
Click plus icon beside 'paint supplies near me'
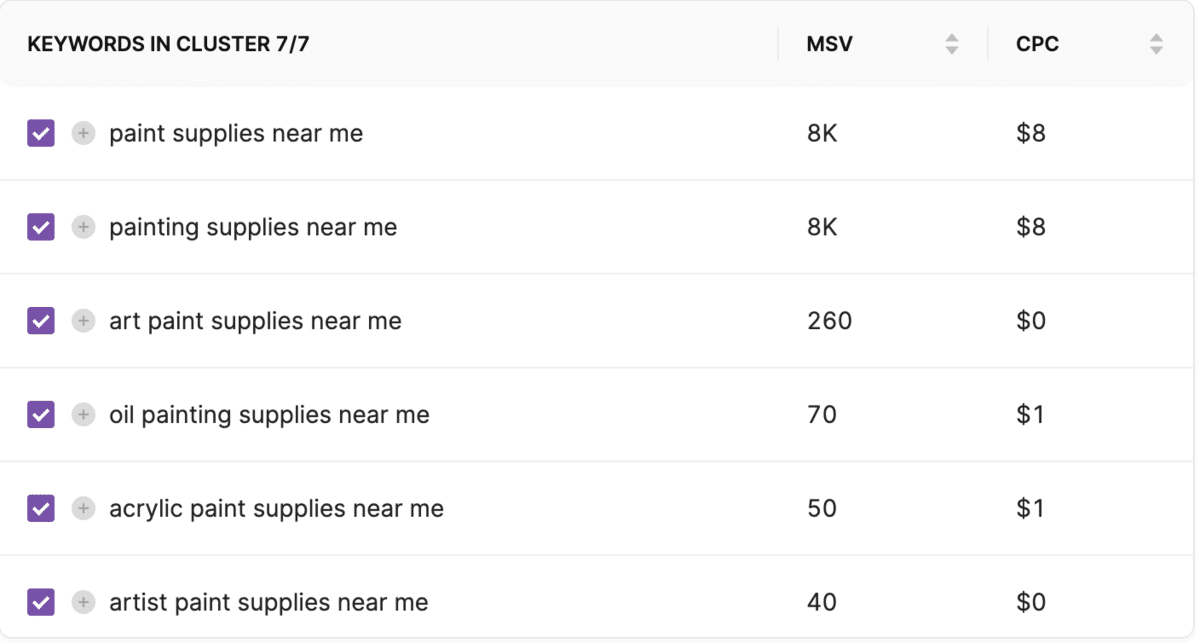coord(84,134)
